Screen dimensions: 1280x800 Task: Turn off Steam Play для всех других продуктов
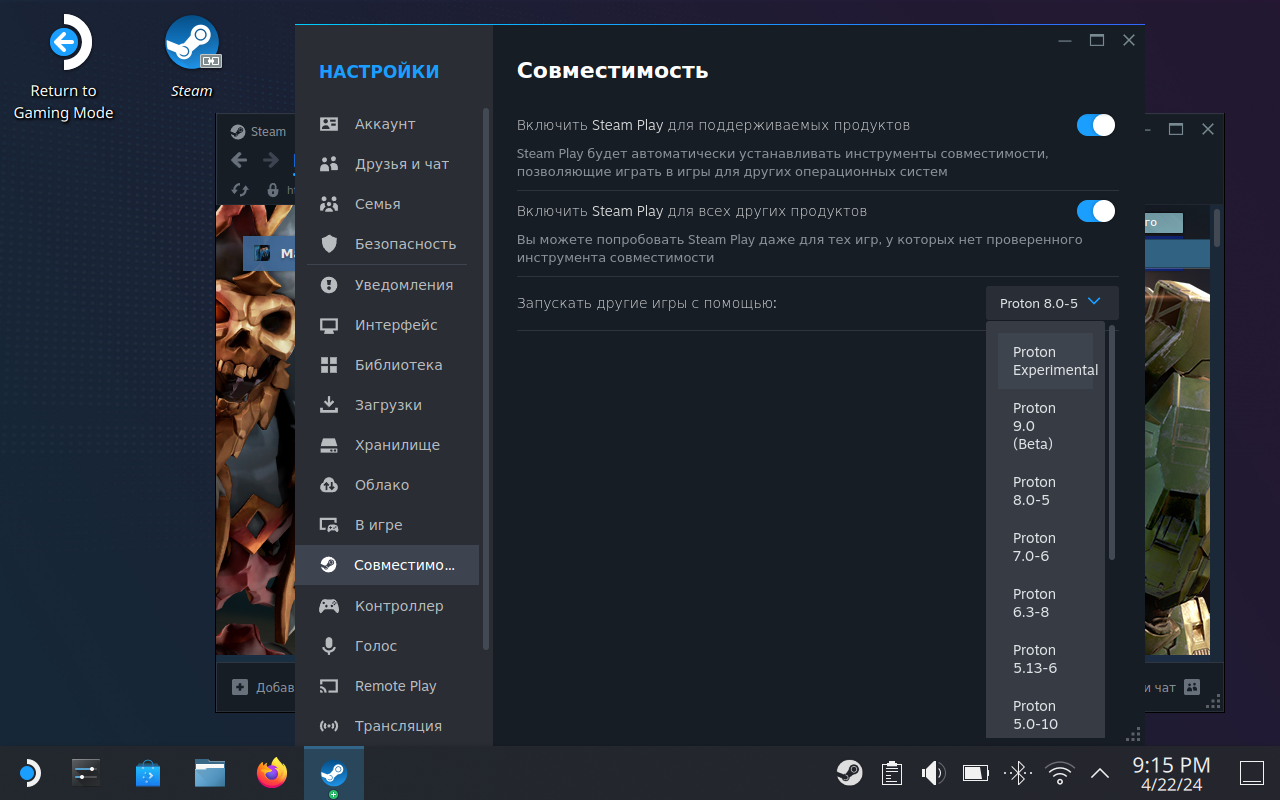1096,211
